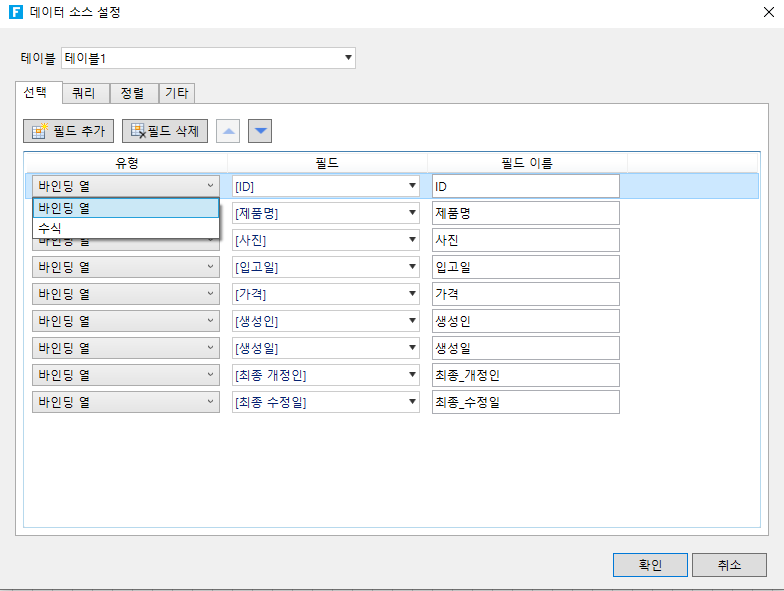Expand the [가격] field dropdown
The height and width of the screenshot is (591, 784).
pyautogui.click(x=412, y=294)
